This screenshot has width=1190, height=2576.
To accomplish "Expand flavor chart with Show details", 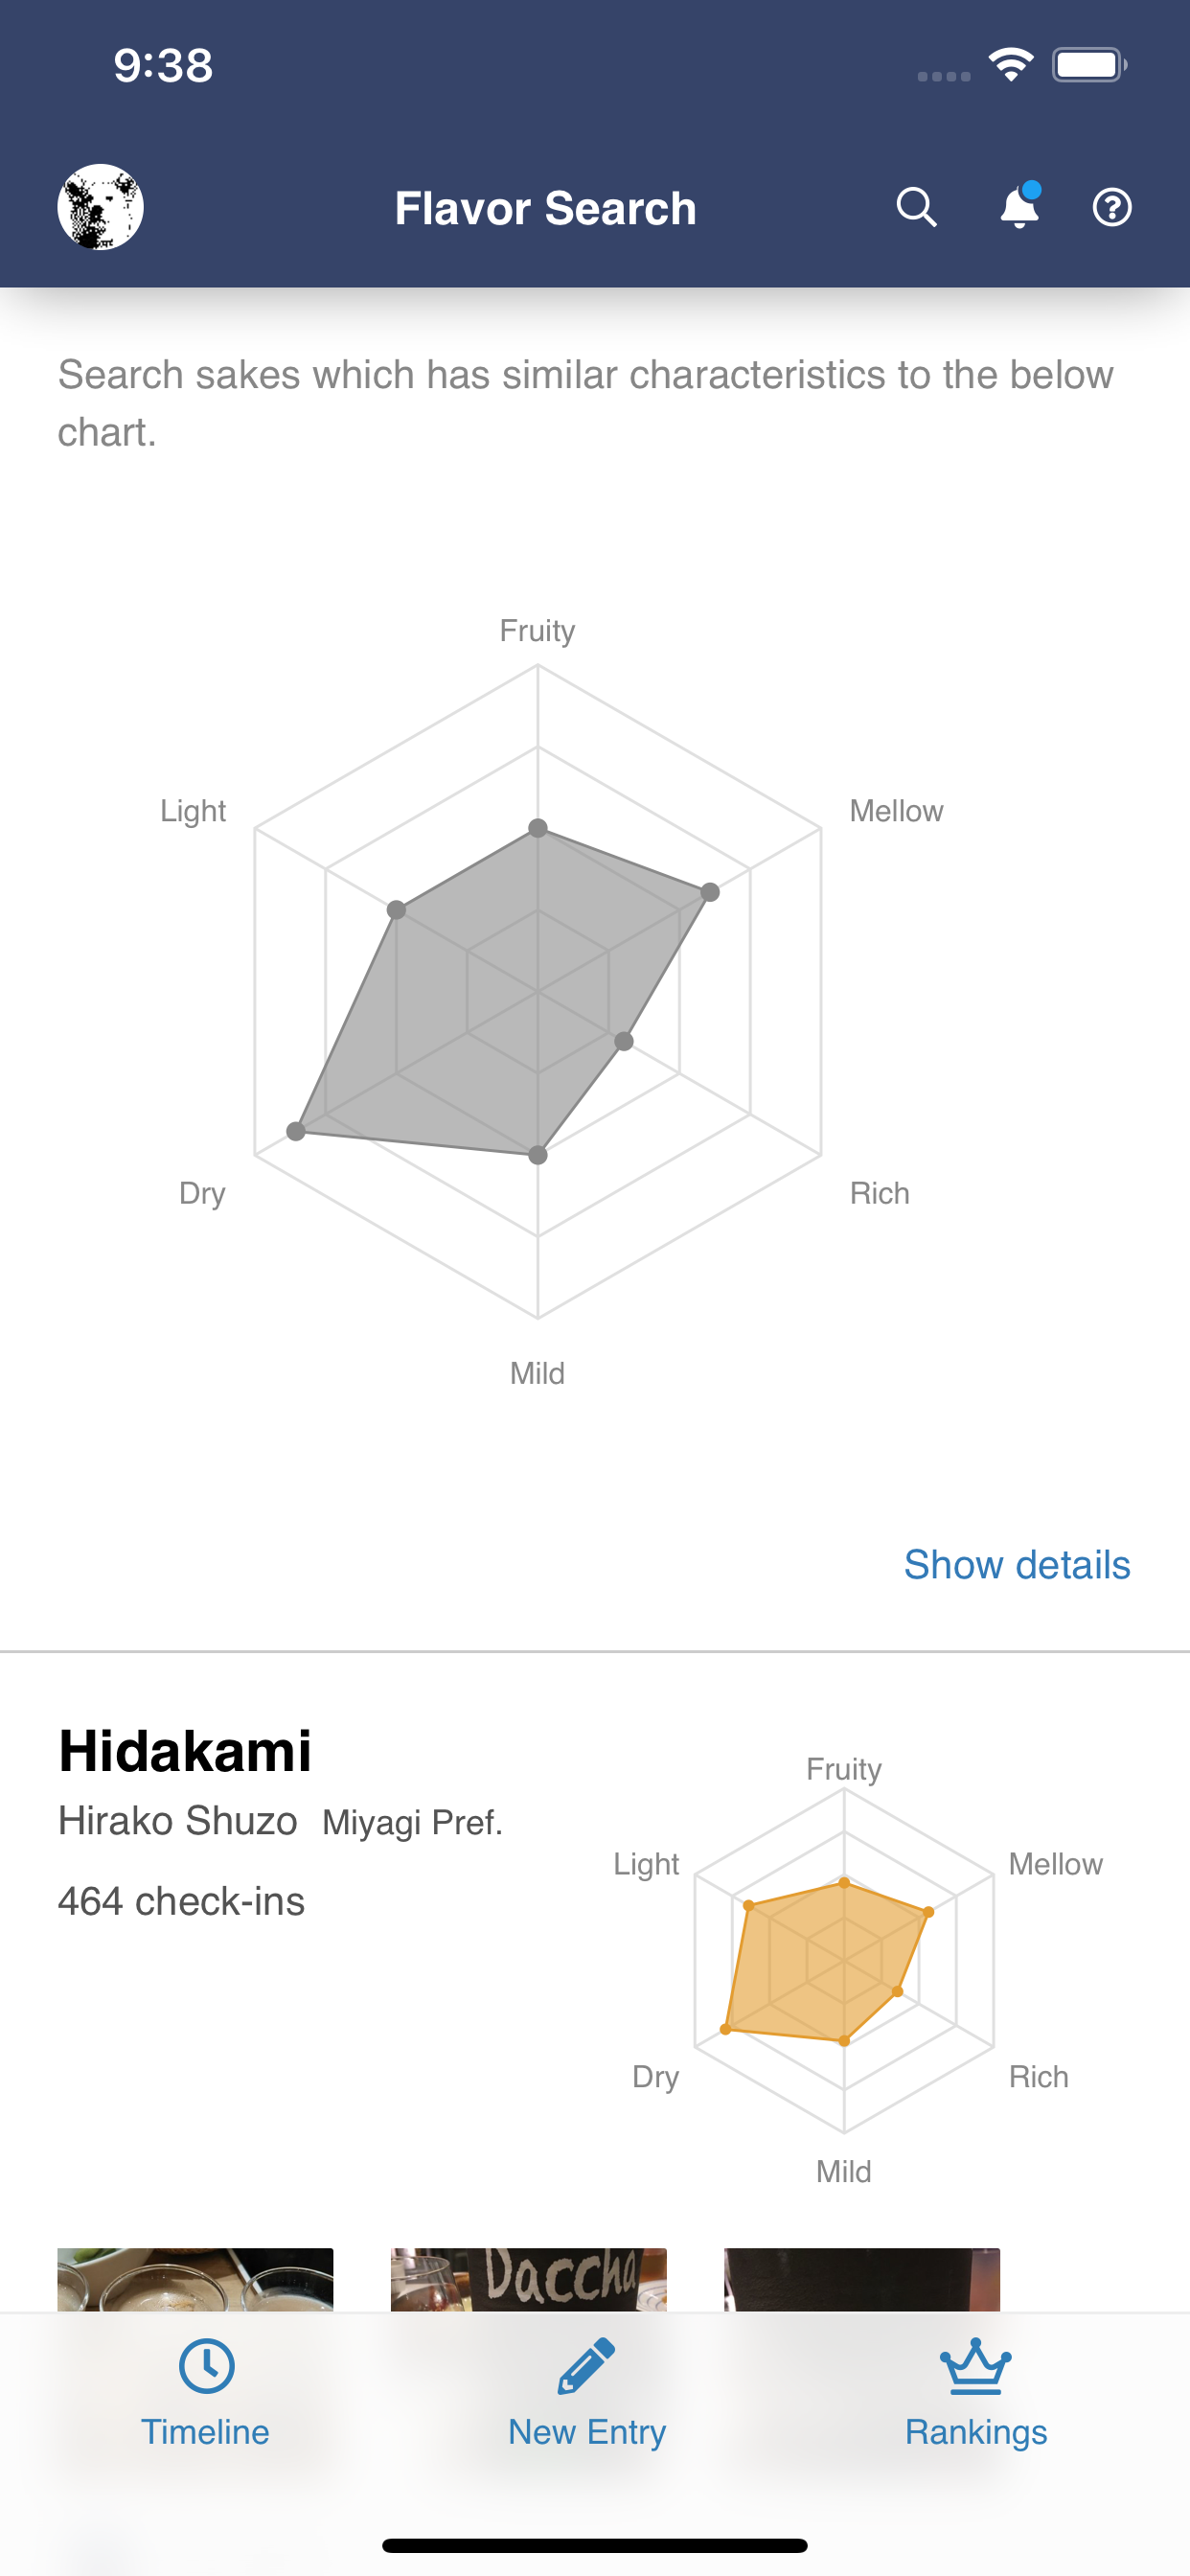I will click(1016, 1565).
